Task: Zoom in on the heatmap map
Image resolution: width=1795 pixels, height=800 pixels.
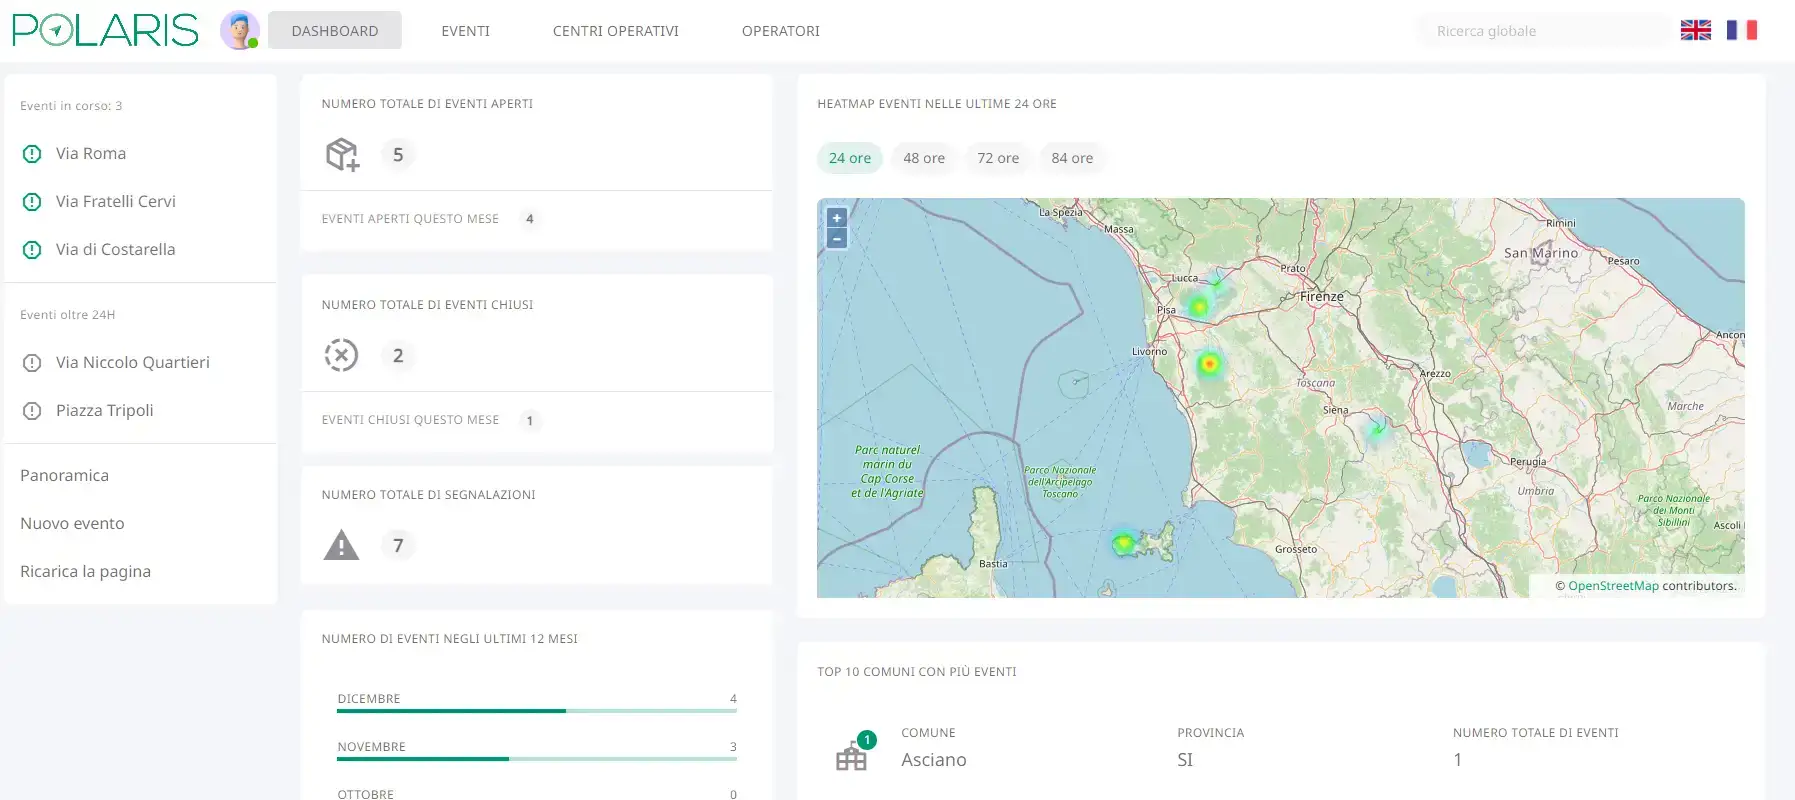Action: pyautogui.click(x=837, y=218)
